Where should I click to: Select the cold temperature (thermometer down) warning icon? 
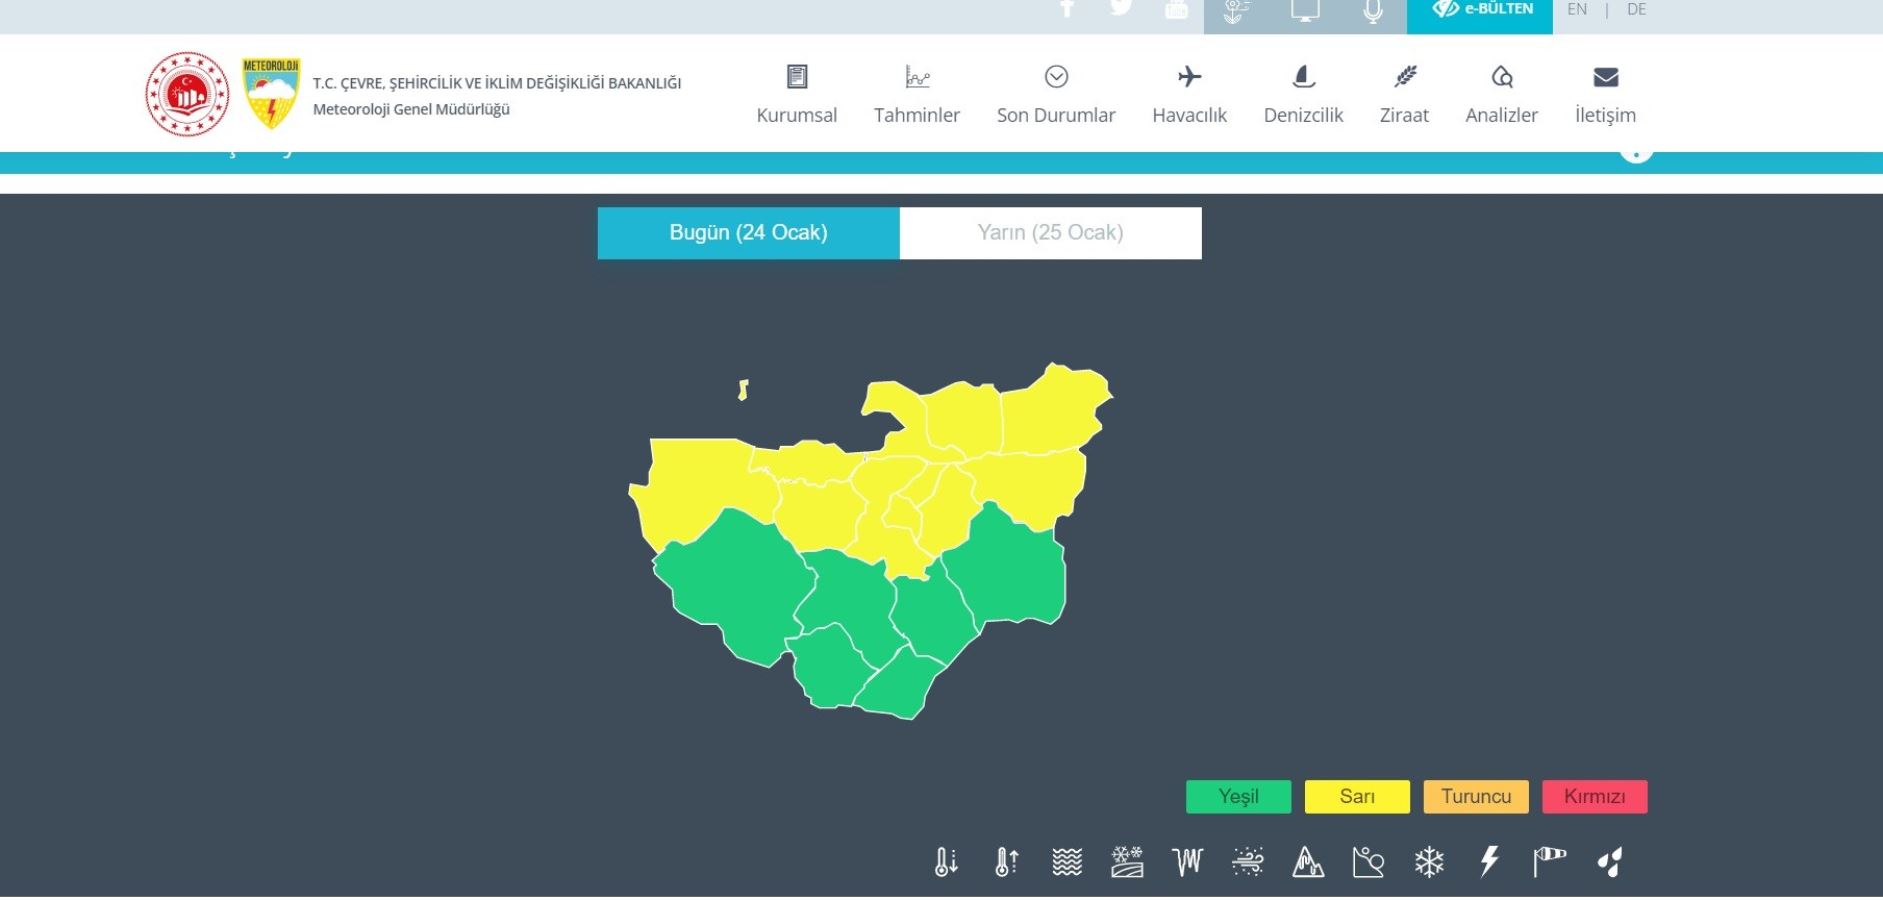coord(945,861)
